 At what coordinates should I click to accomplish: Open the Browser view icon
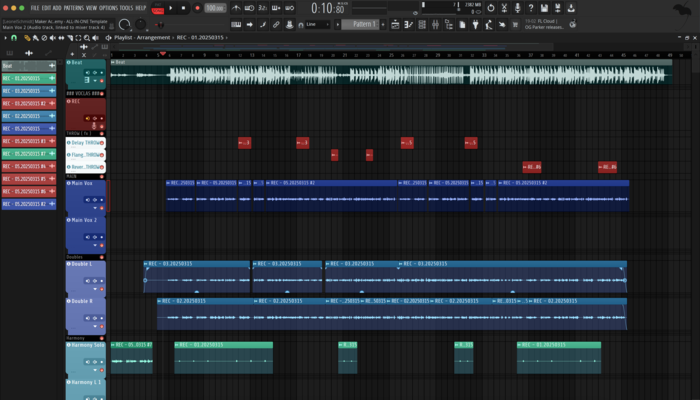click(x=449, y=25)
